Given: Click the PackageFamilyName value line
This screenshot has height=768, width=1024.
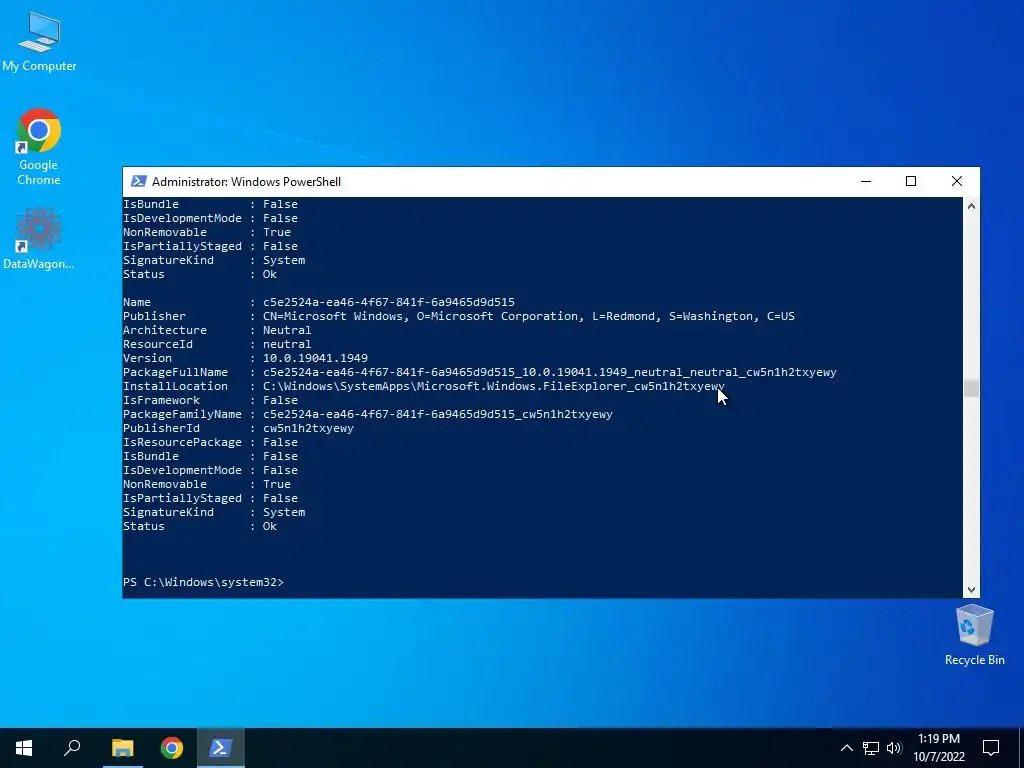Looking at the screenshot, I should [438, 414].
